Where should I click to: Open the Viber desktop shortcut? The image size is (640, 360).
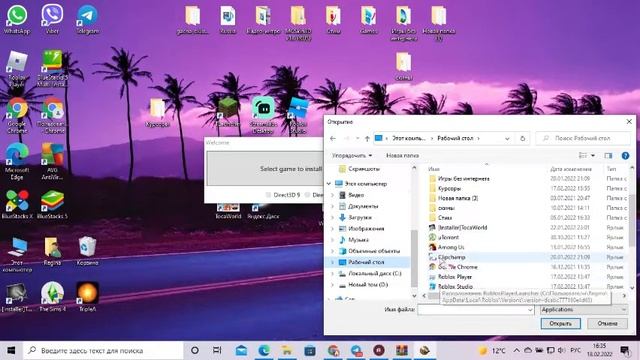click(x=52, y=20)
